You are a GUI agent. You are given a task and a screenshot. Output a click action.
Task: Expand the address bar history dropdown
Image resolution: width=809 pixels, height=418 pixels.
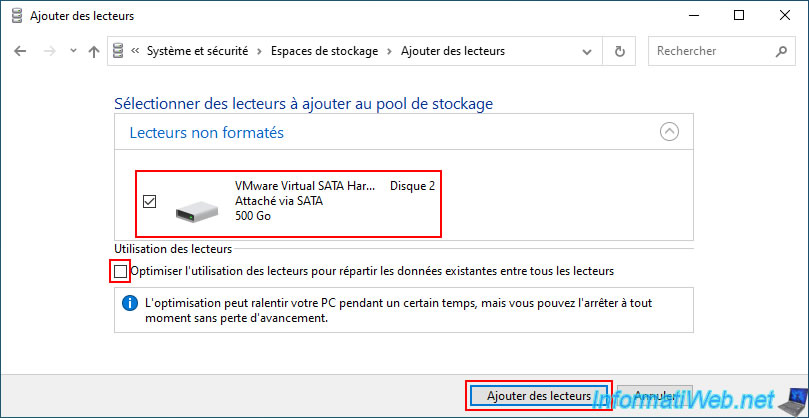pos(586,52)
